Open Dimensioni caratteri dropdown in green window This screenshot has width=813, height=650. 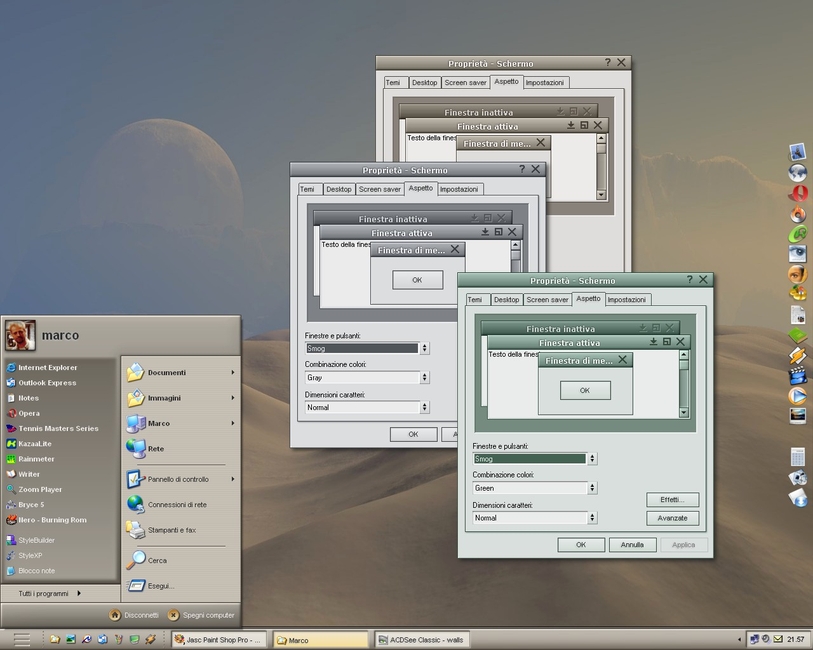592,518
